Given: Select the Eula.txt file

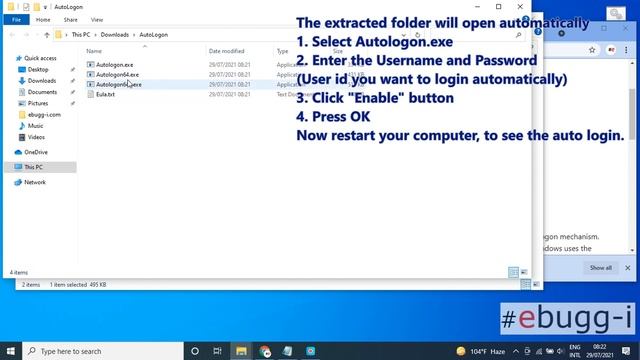Looking at the screenshot, I should pos(105,94).
